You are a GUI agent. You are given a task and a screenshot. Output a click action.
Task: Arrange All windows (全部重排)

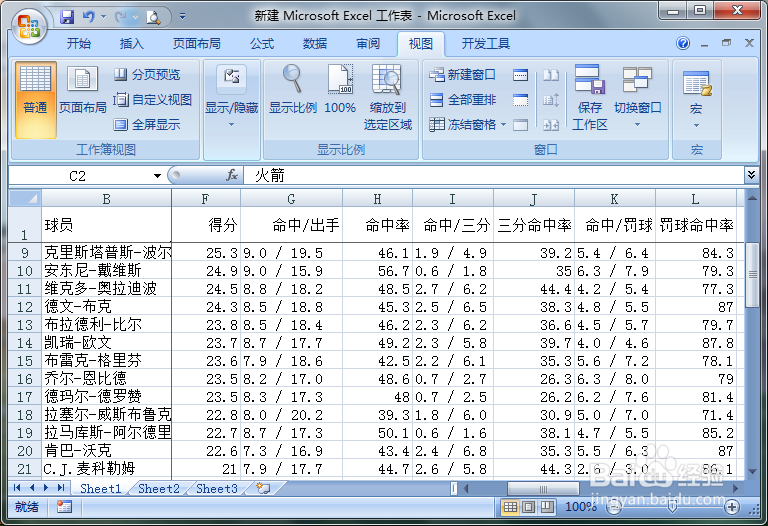click(x=462, y=99)
